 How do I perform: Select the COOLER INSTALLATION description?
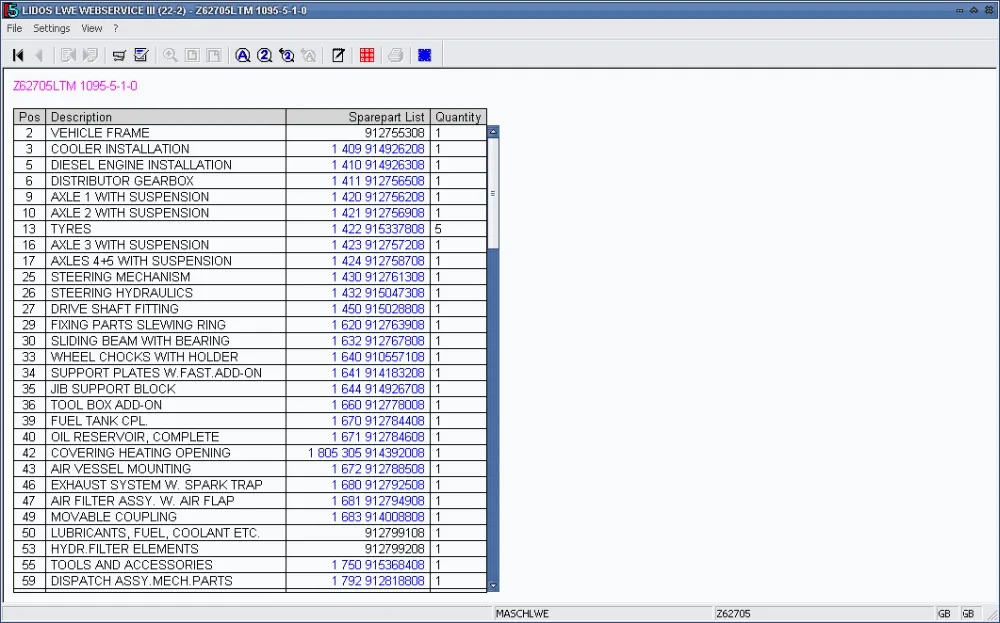tap(120, 149)
